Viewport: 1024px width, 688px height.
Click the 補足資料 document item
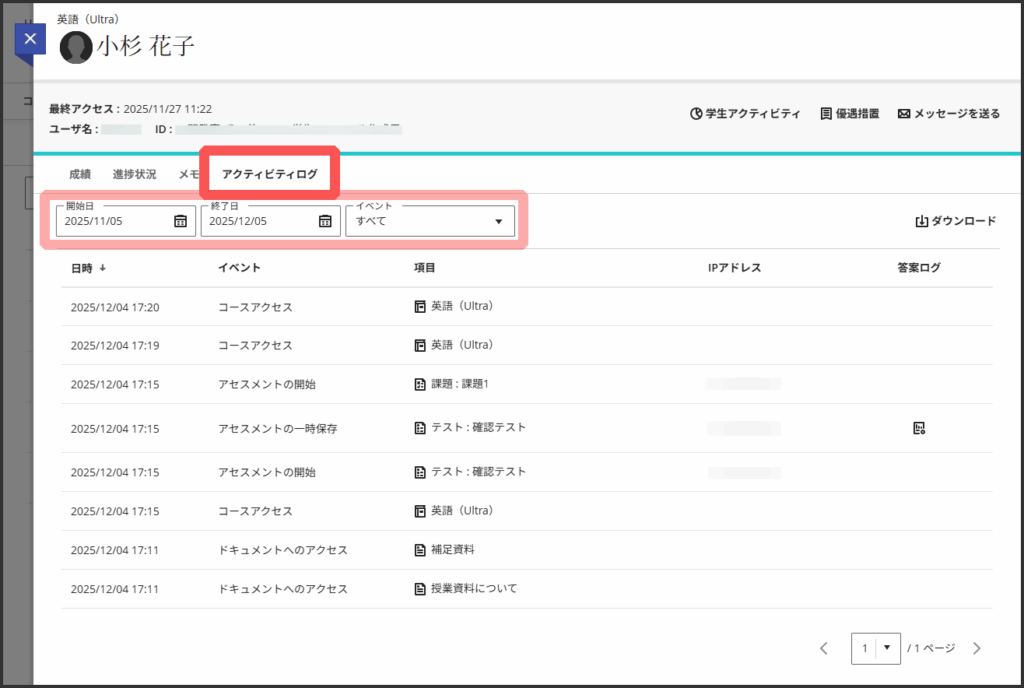click(x=452, y=550)
